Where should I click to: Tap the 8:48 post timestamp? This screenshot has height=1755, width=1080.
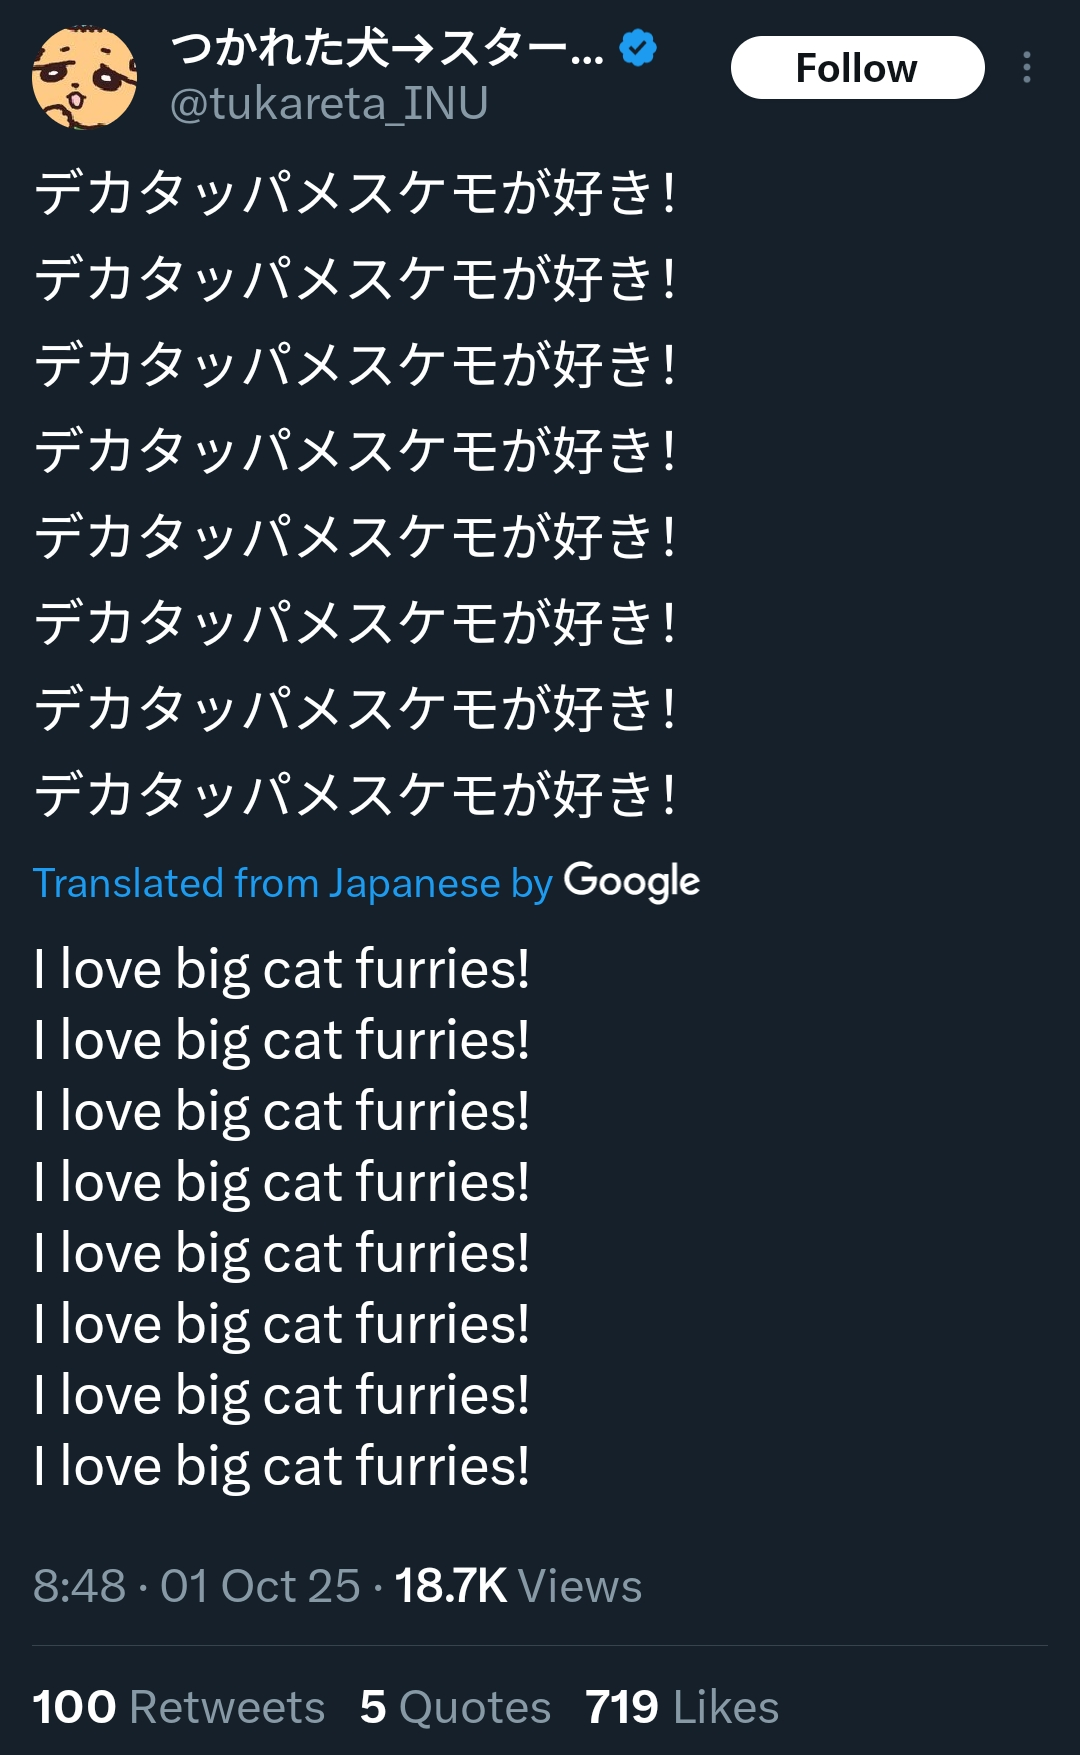point(79,1586)
